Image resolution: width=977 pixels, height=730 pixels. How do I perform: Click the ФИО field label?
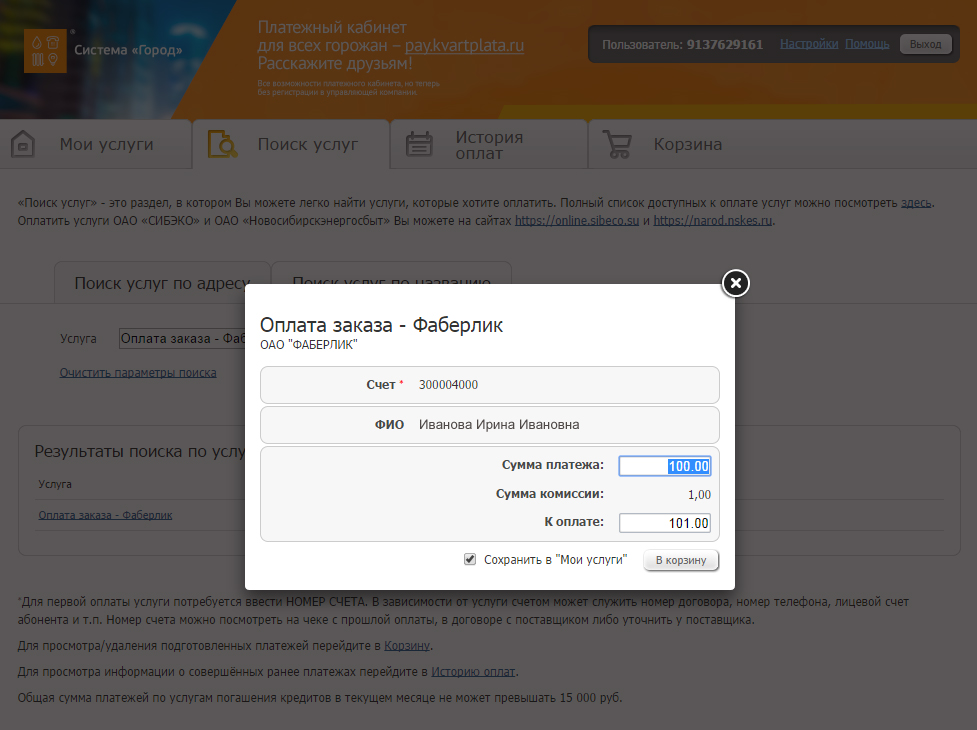tap(389, 425)
